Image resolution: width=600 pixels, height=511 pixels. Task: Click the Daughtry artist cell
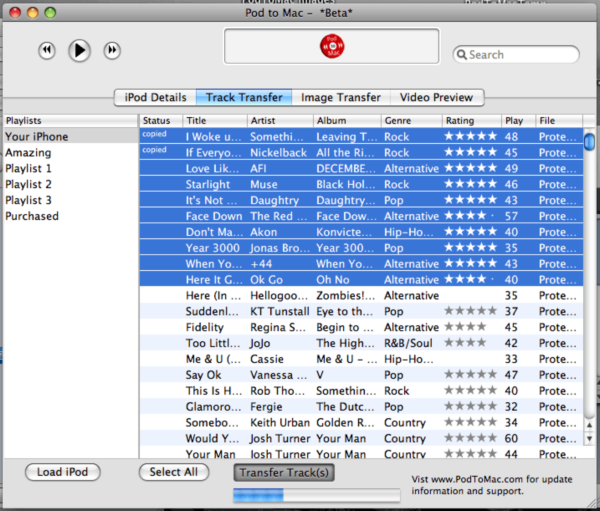[x=274, y=200]
